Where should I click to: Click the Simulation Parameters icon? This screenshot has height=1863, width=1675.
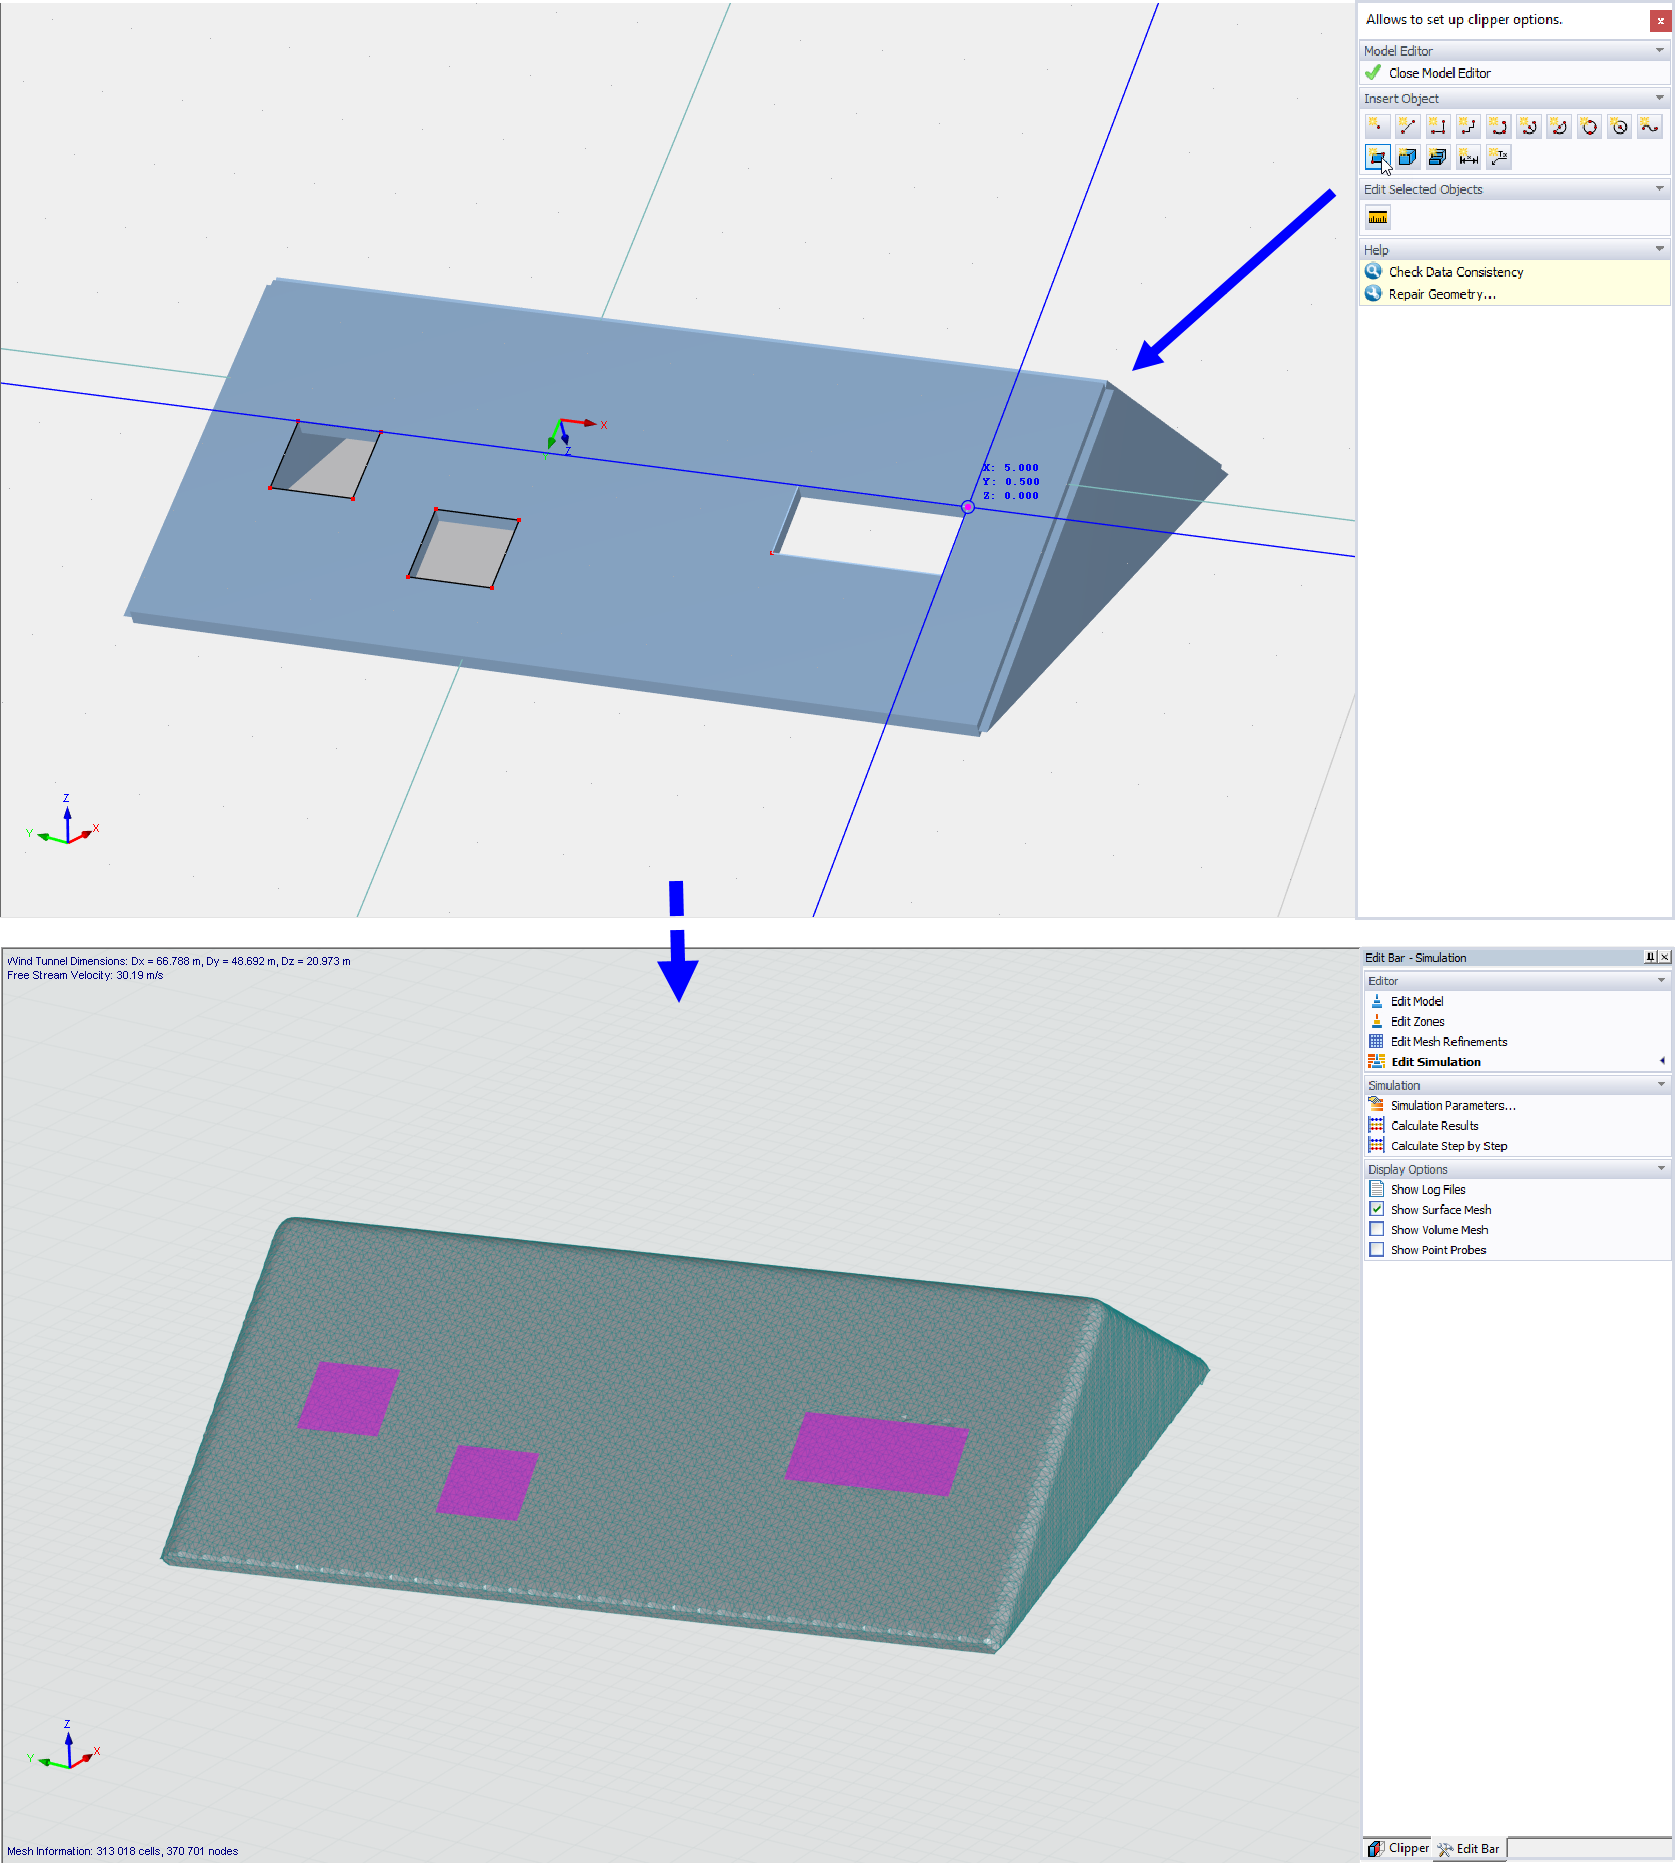(x=1377, y=1104)
